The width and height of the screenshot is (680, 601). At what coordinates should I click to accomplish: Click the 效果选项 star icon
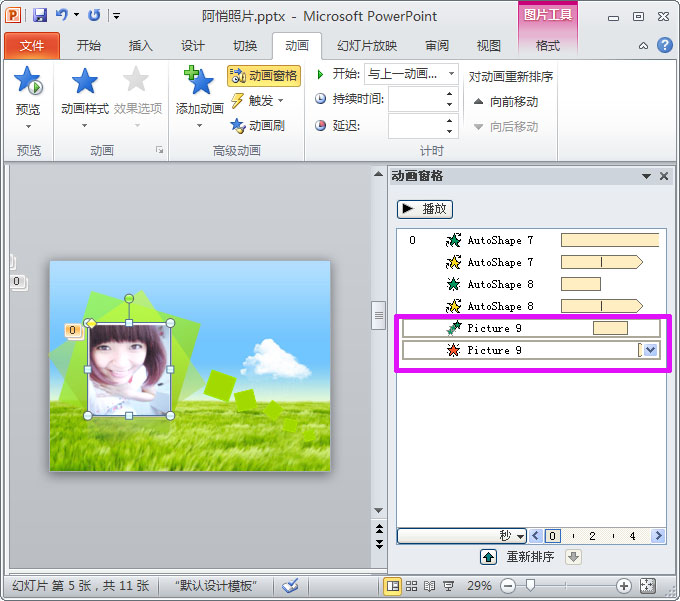click(x=136, y=80)
